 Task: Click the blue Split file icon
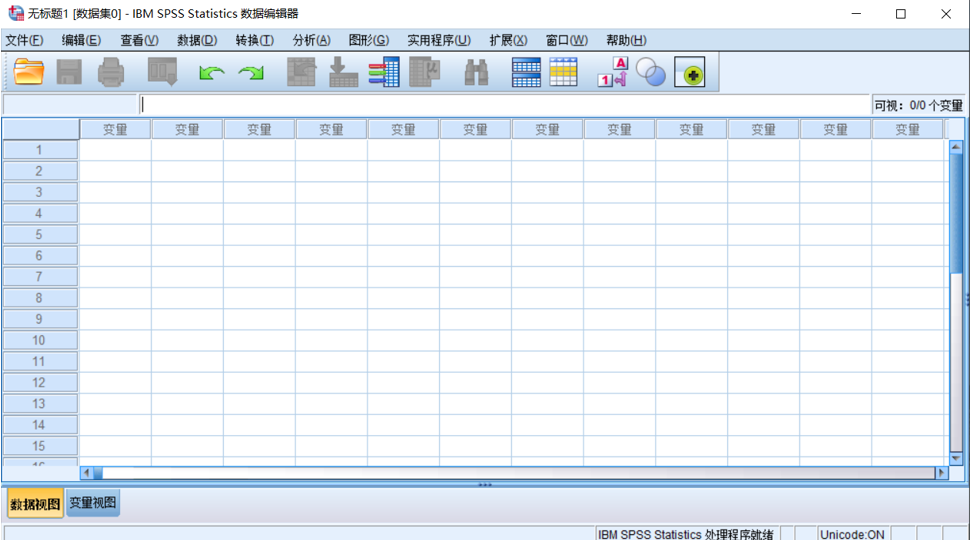(526, 72)
